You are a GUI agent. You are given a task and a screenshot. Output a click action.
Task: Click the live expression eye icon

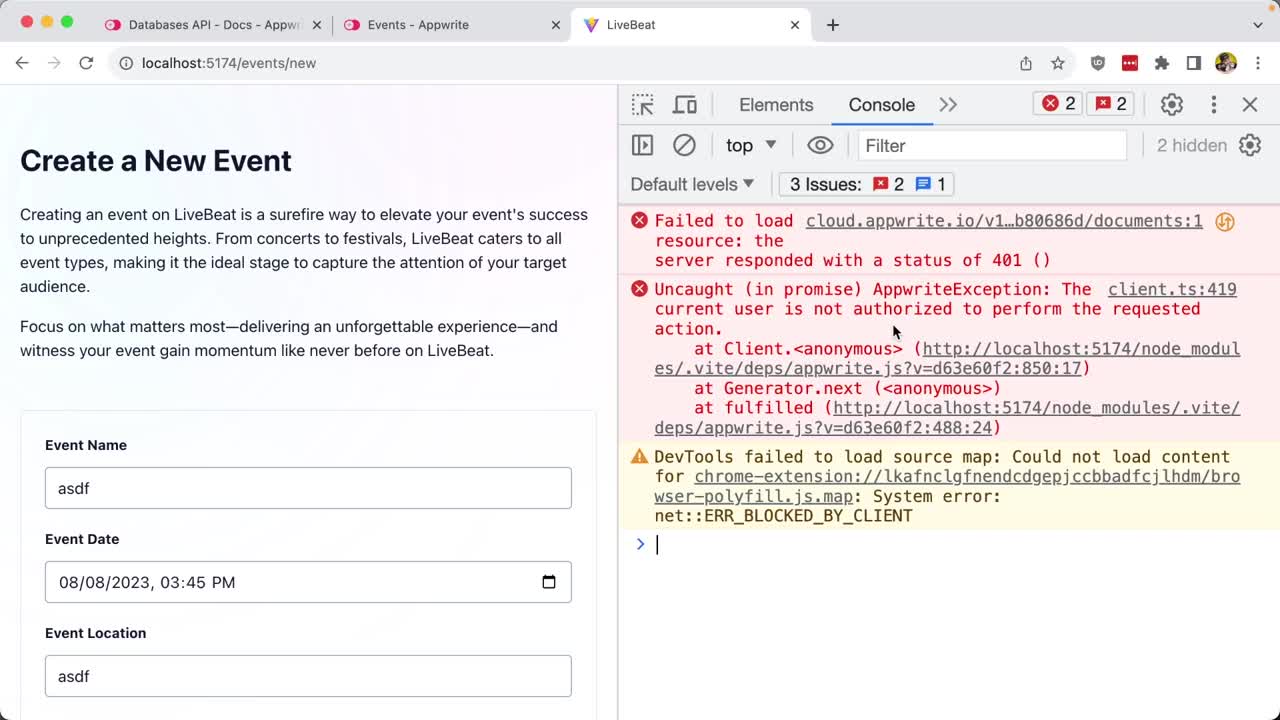820,146
